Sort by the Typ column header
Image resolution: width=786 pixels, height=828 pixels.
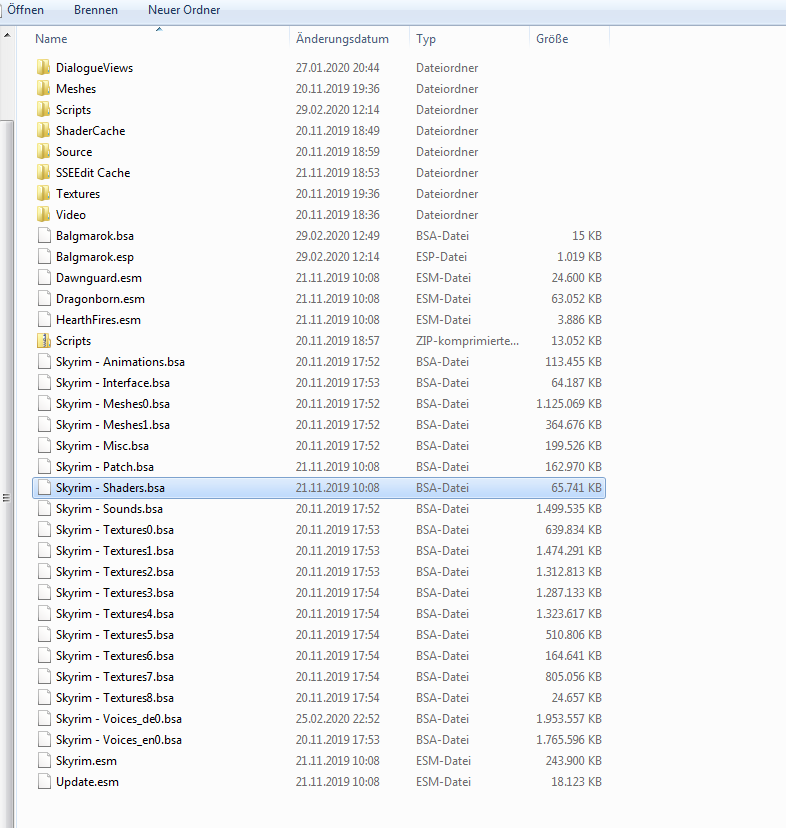click(x=427, y=39)
